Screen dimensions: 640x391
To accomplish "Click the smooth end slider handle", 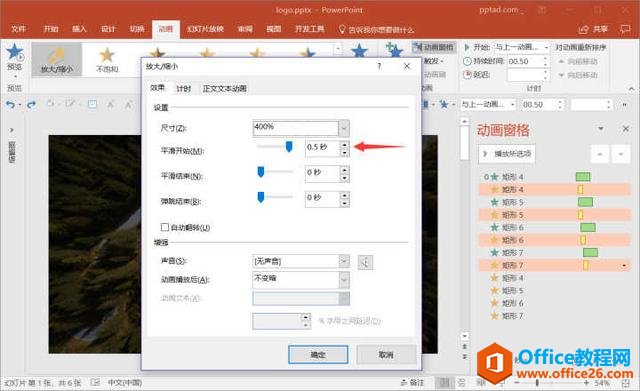I will [261, 172].
